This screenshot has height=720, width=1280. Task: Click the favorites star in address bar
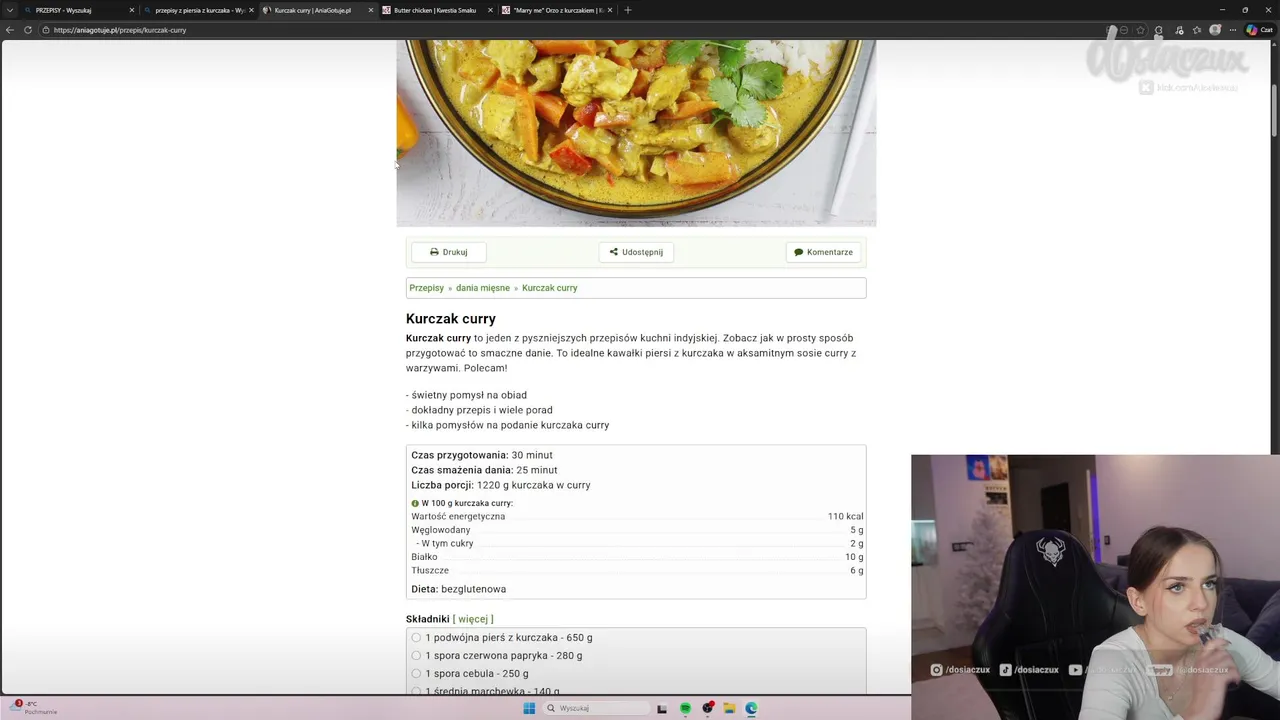(x=1141, y=30)
